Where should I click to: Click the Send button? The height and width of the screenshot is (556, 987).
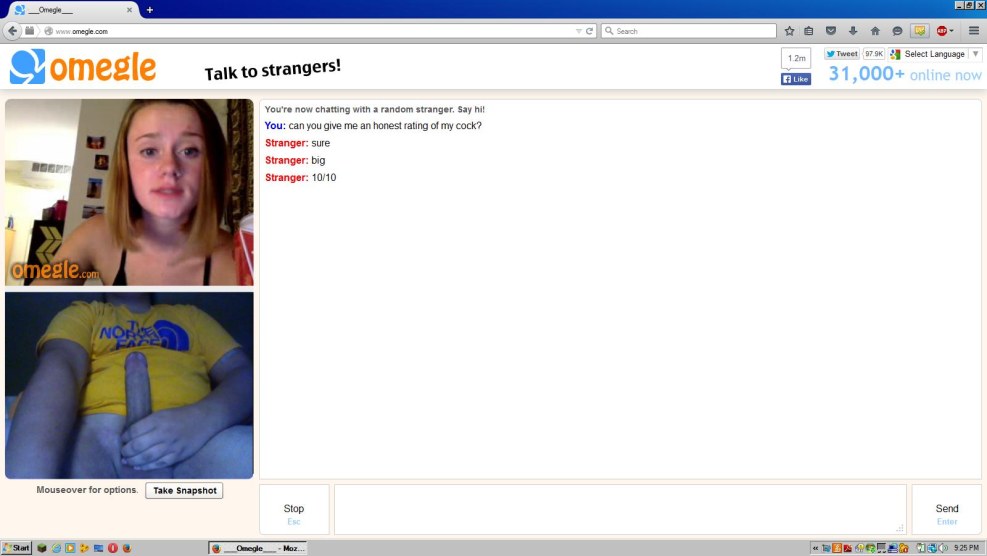pos(946,509)
